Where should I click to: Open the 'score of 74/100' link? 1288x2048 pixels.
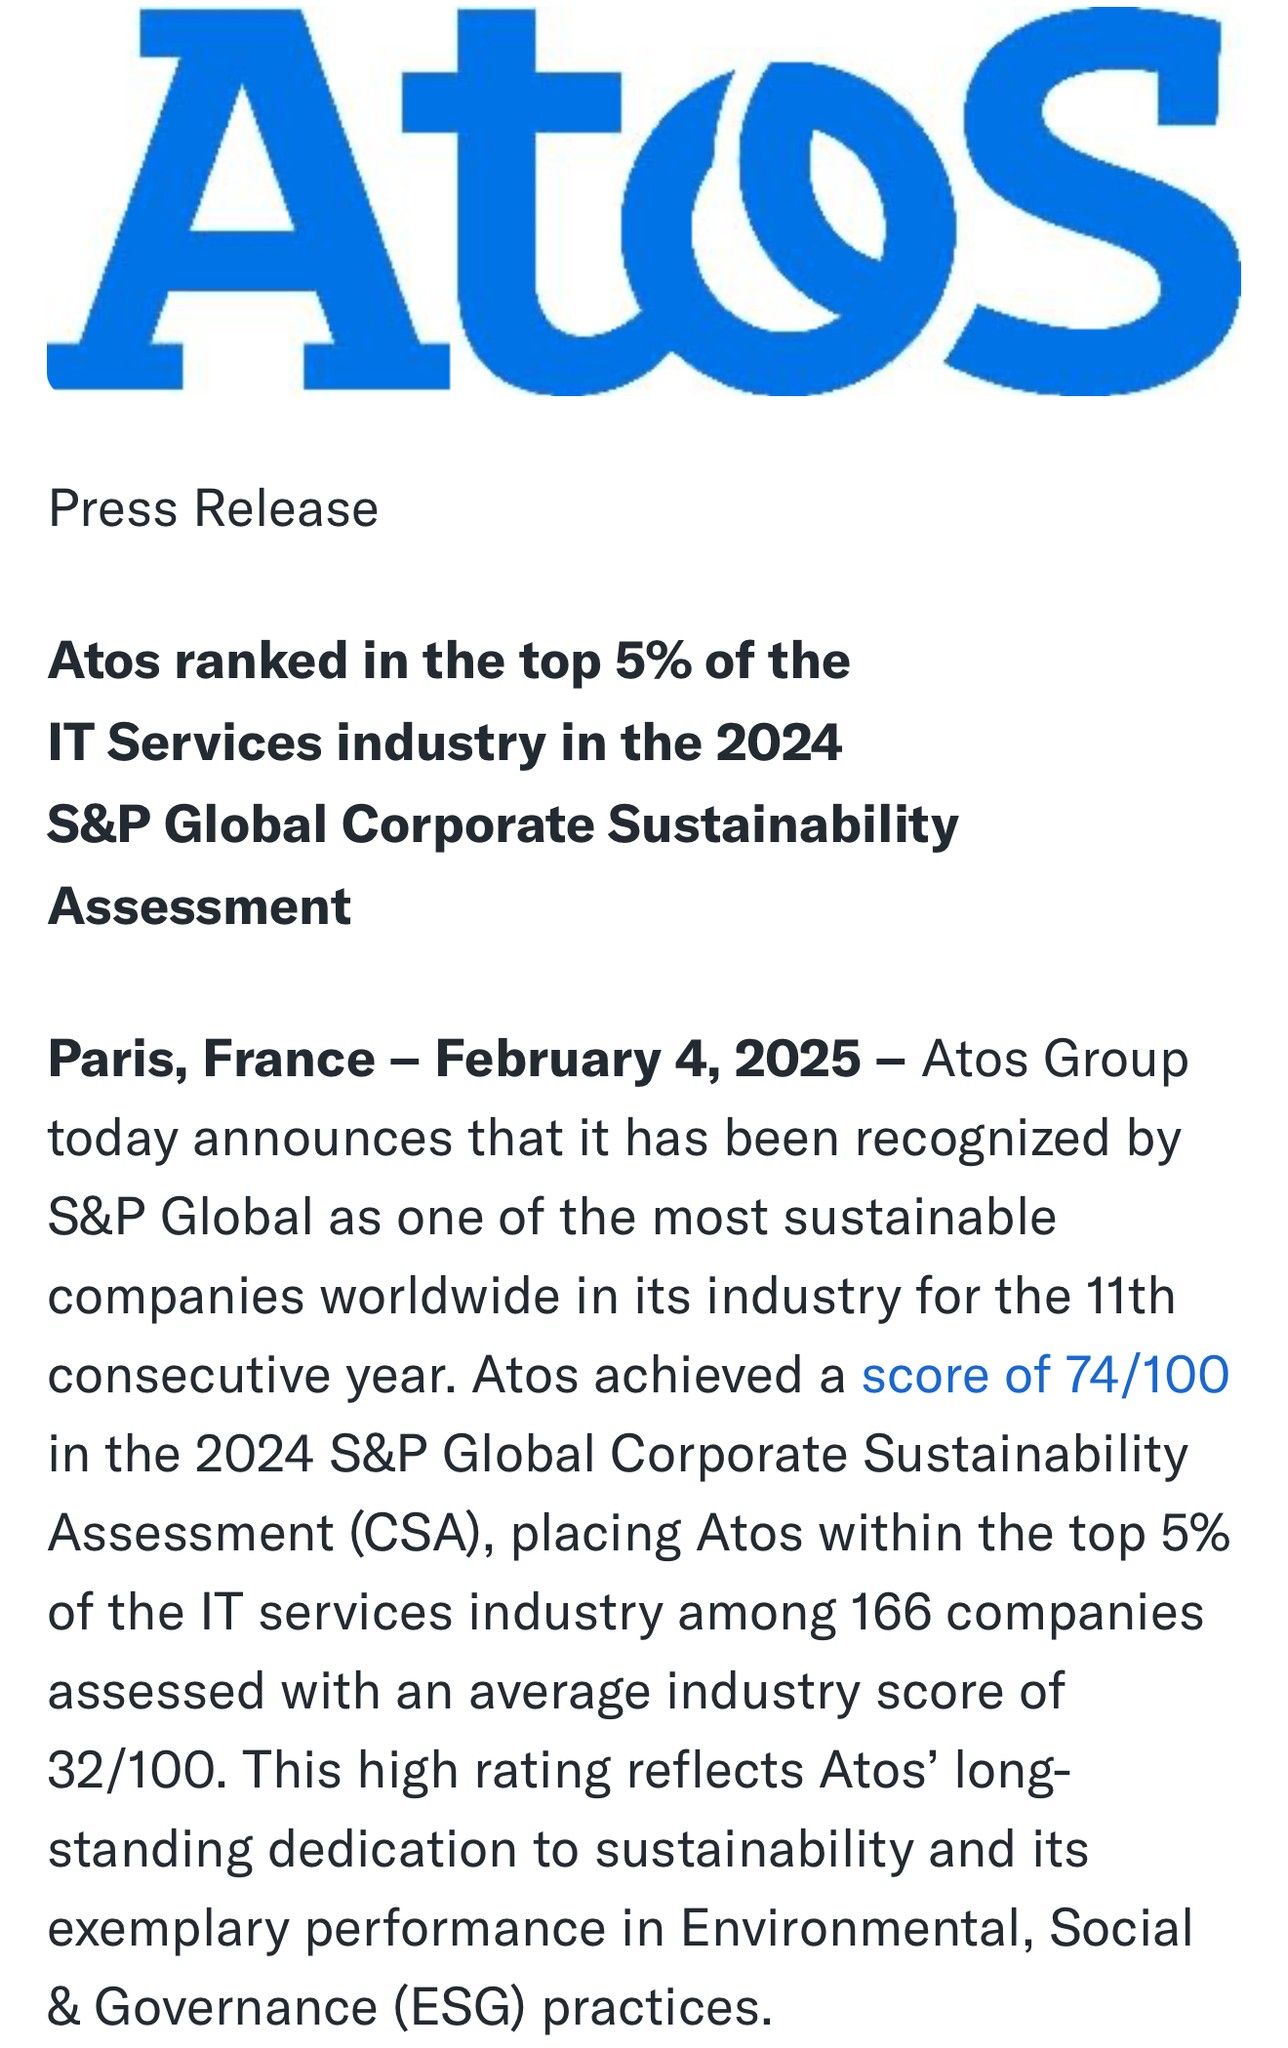[1045, 1374]
